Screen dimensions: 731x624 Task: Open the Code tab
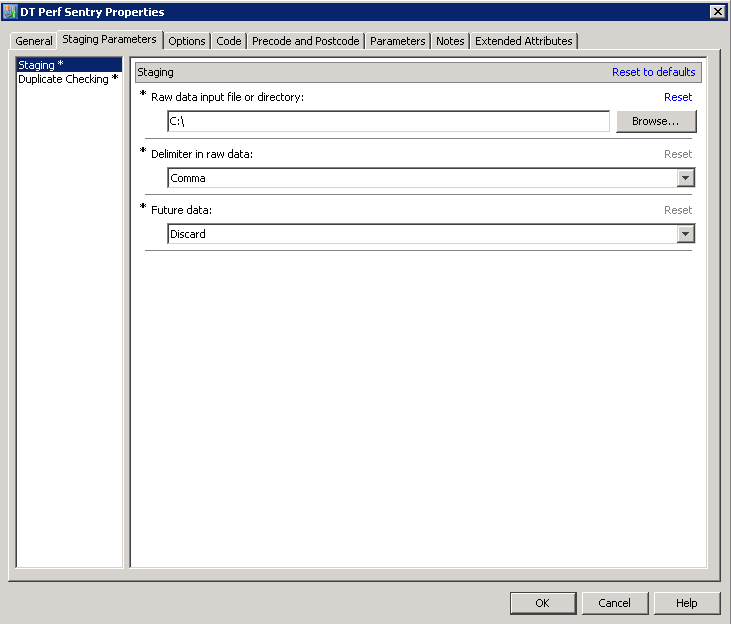coord(229,41)
